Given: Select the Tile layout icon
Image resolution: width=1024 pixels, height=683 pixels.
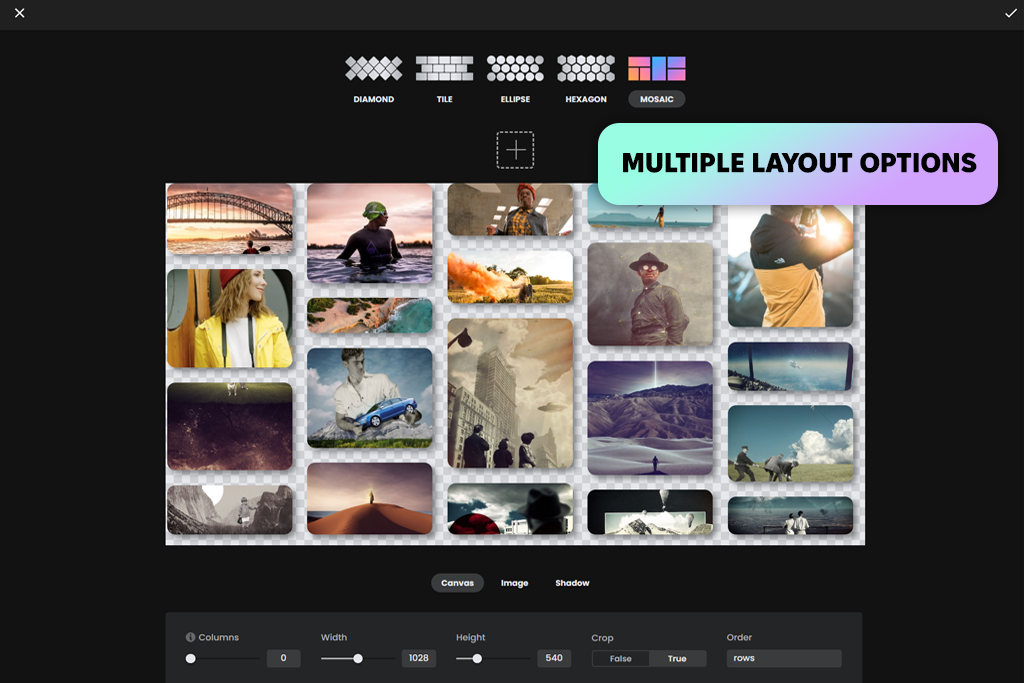Looking at the screenshot, I should click(x=444, y=68).
